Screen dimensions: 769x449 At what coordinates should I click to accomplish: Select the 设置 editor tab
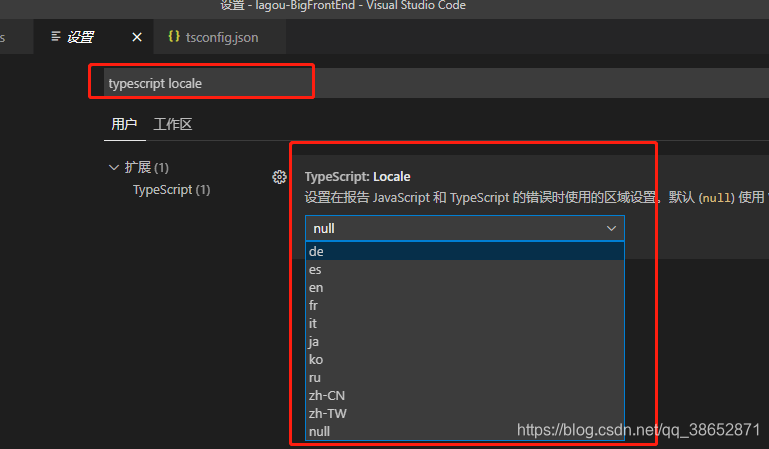(93, 37)
